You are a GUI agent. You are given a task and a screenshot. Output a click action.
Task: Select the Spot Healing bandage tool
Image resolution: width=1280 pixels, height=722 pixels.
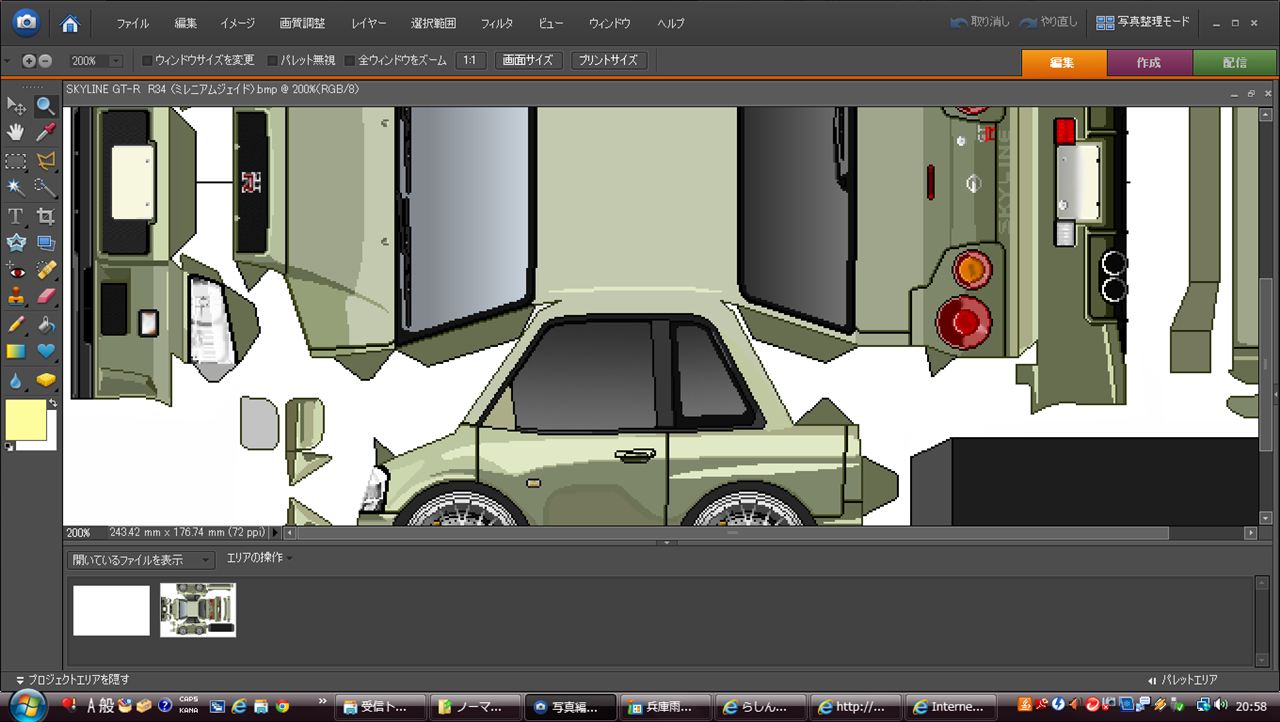point(46,270)
